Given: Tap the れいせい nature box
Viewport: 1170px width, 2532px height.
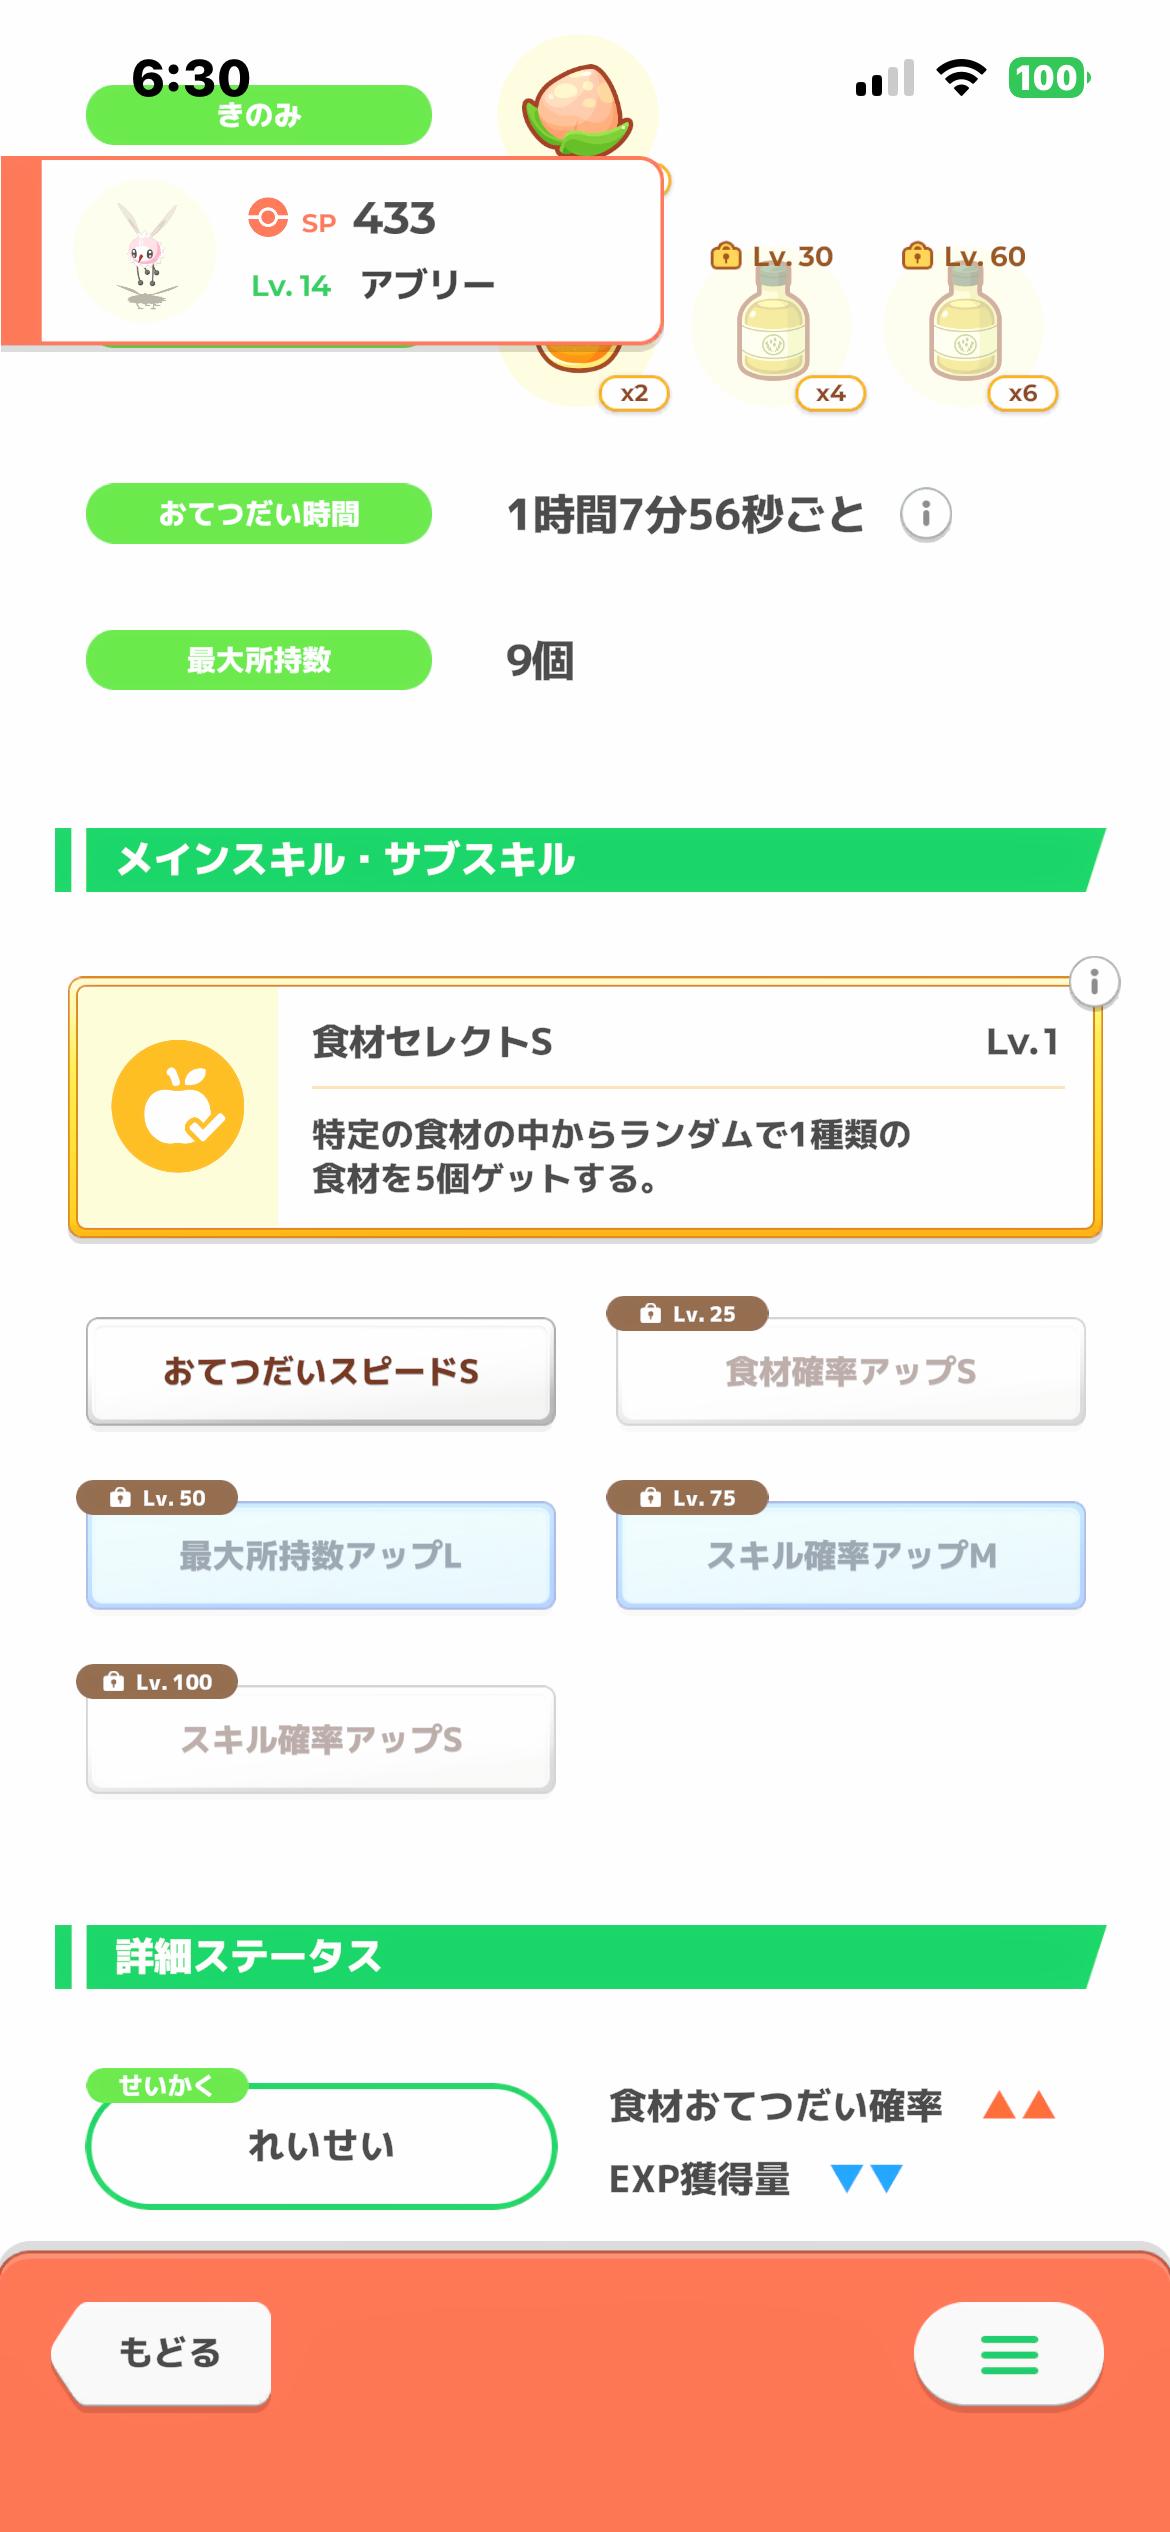Looking at the screenshot, I should click(320, 2145).
